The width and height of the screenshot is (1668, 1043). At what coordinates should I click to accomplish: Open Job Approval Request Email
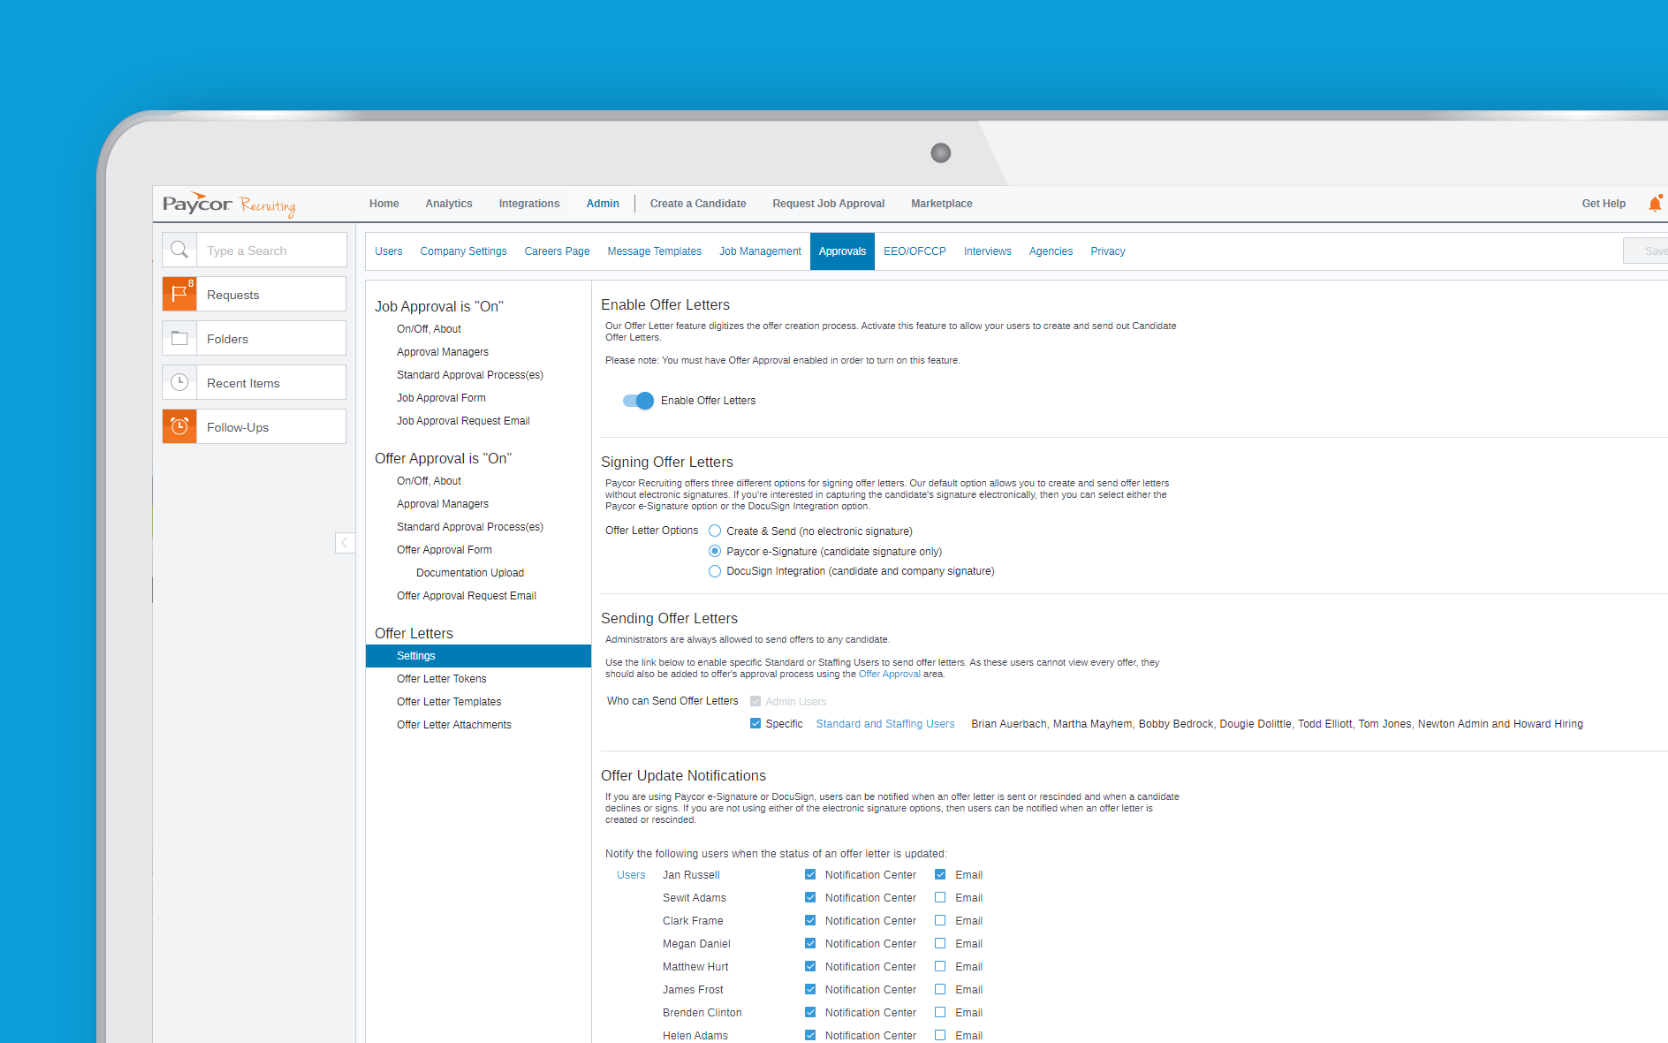(463, 421)
